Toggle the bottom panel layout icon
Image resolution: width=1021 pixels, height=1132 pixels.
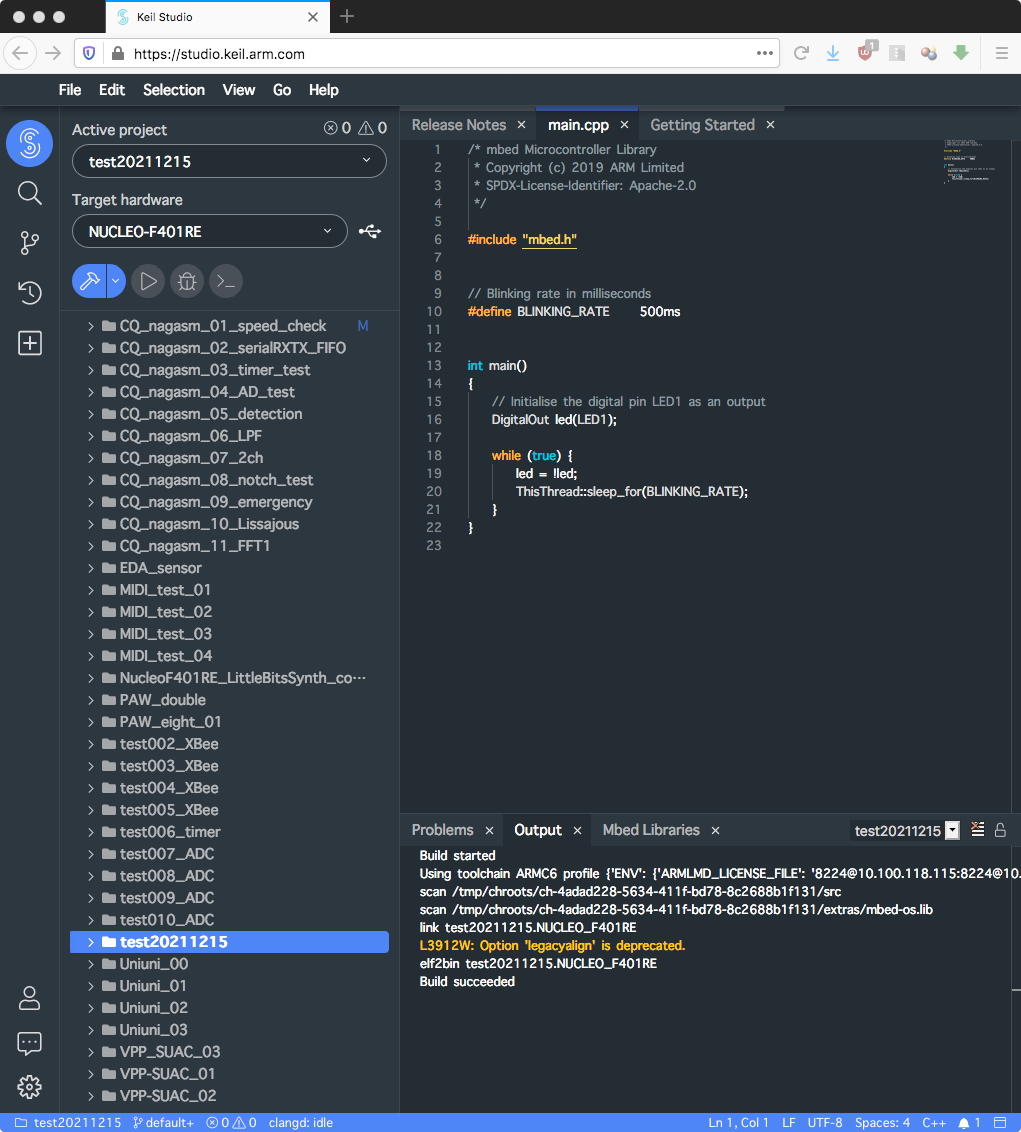[1000, 1123]
